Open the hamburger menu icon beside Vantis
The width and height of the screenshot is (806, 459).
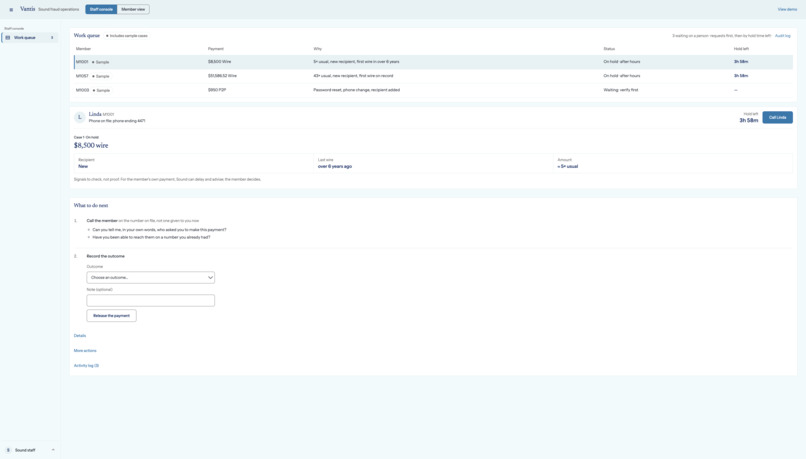point(11,9)
